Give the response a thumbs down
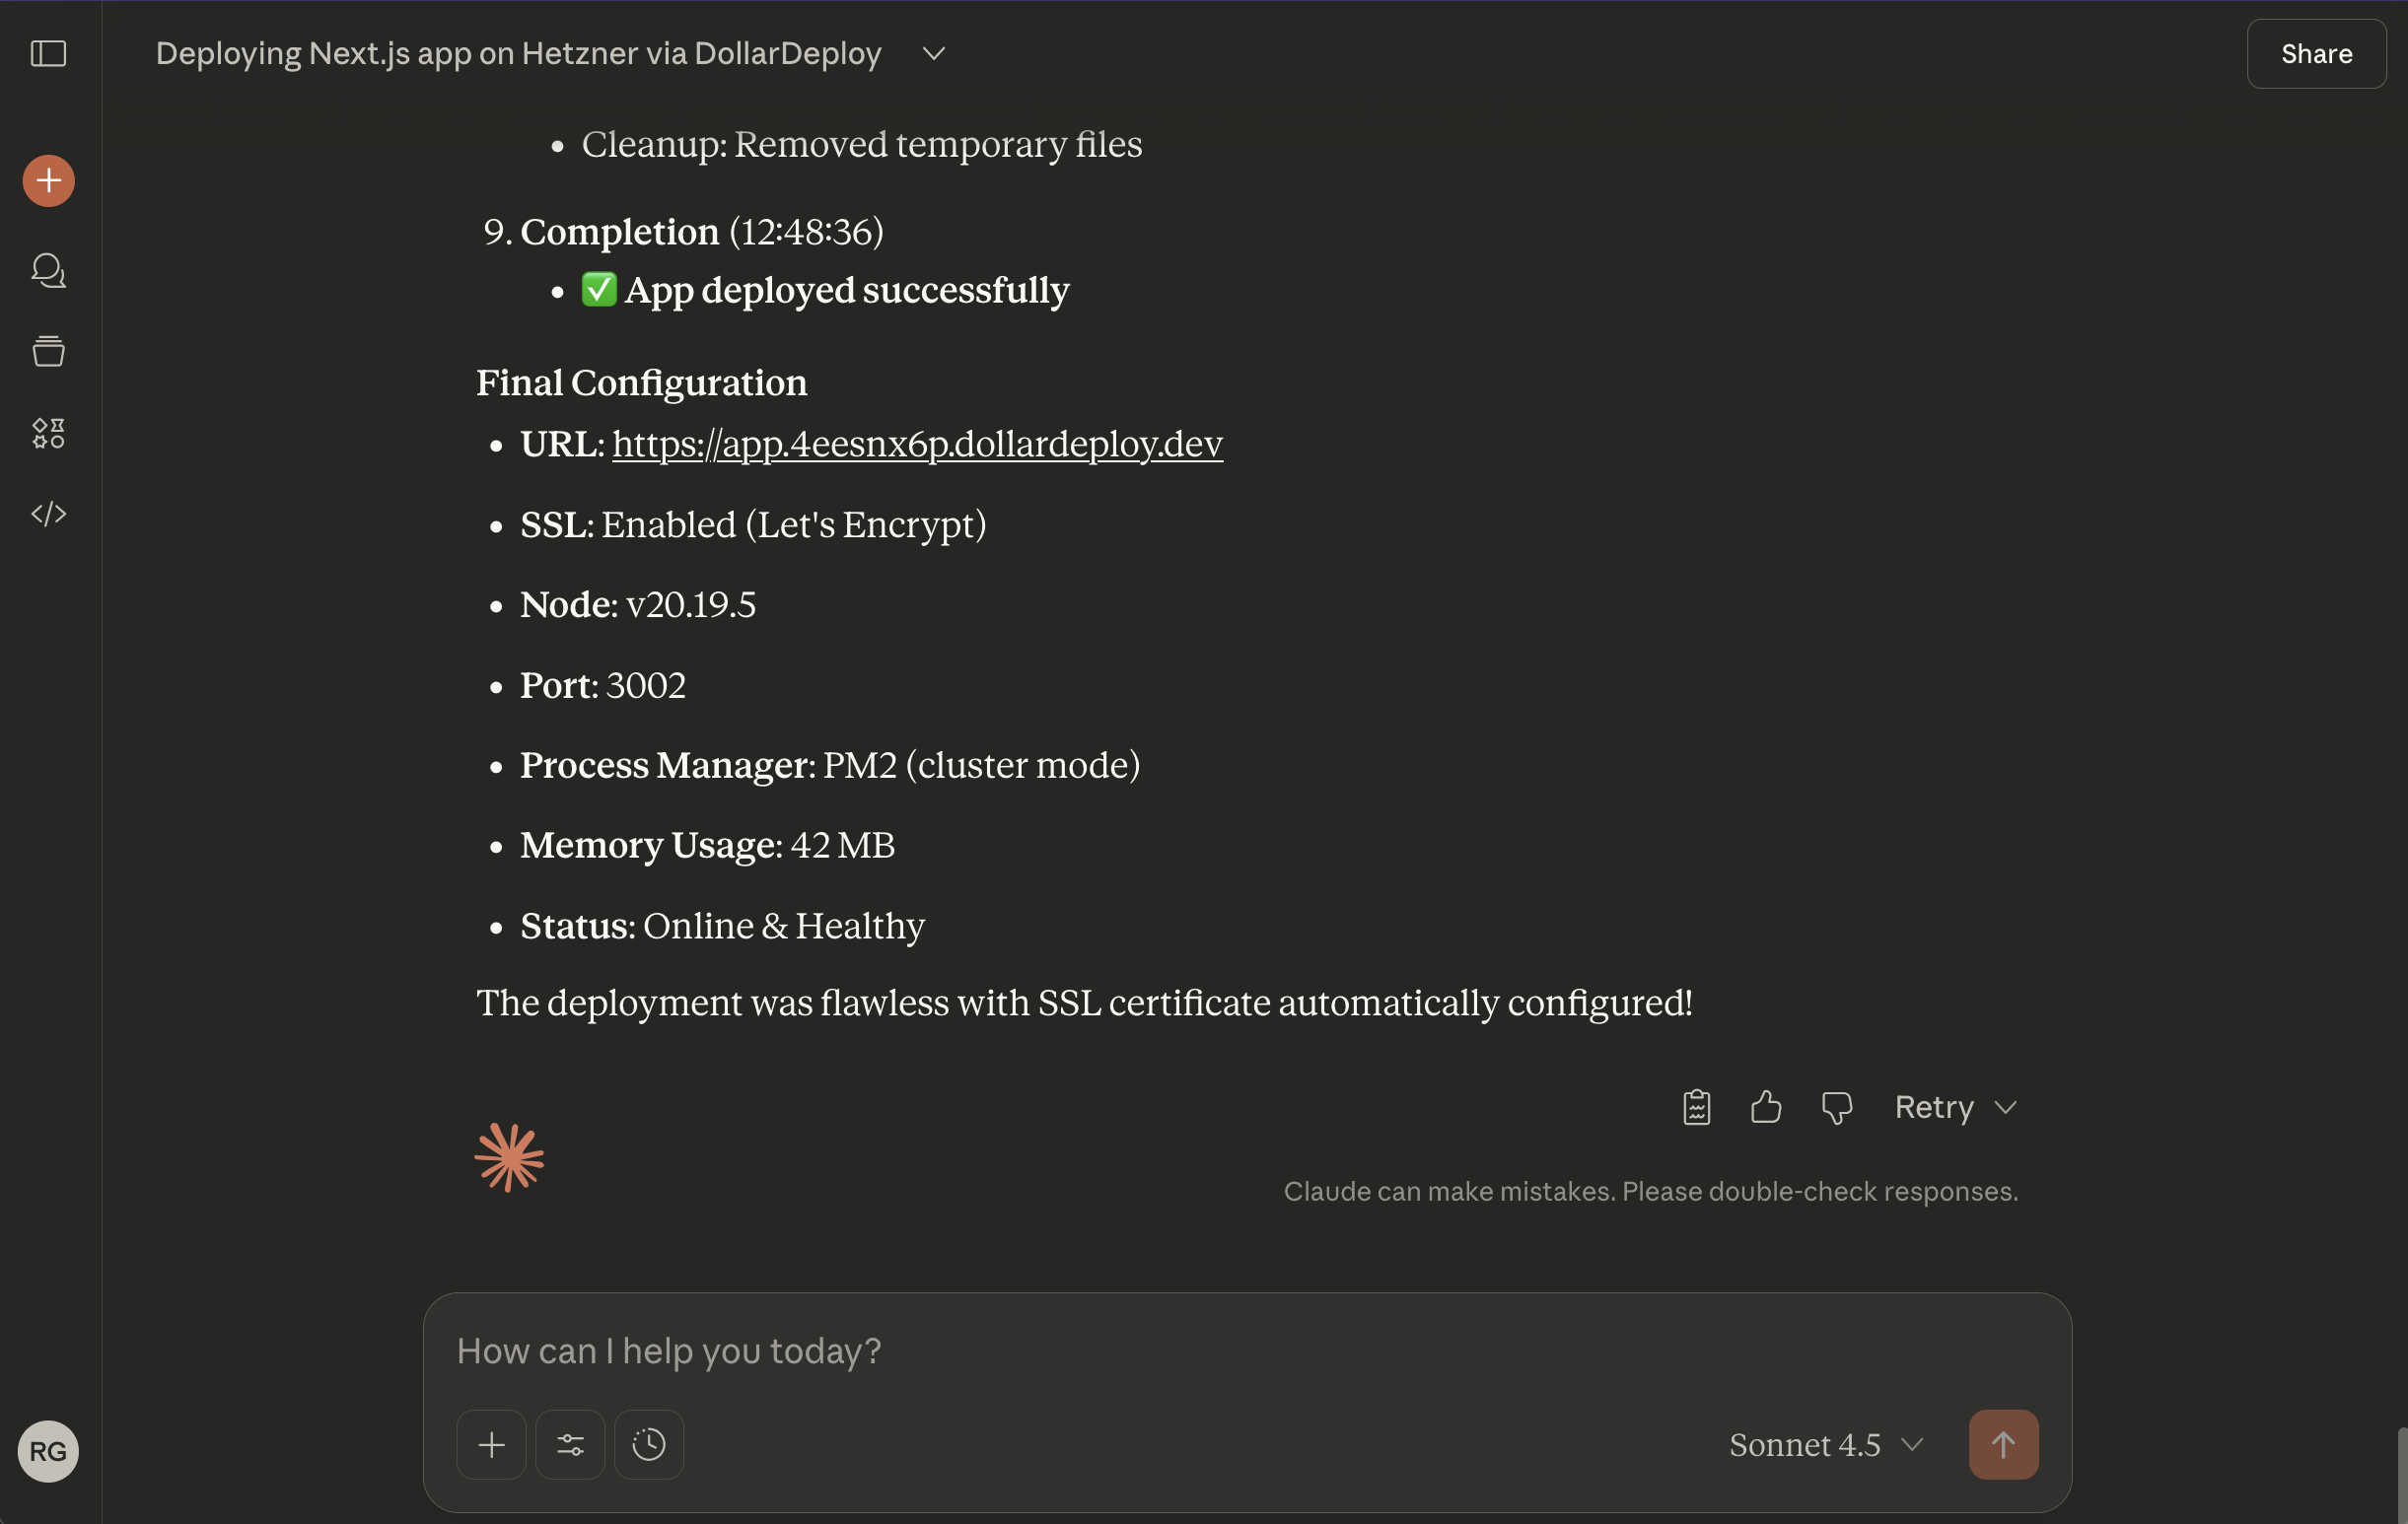The height and width of the screenshot is (1524, 2408). pos(1836,1107)
